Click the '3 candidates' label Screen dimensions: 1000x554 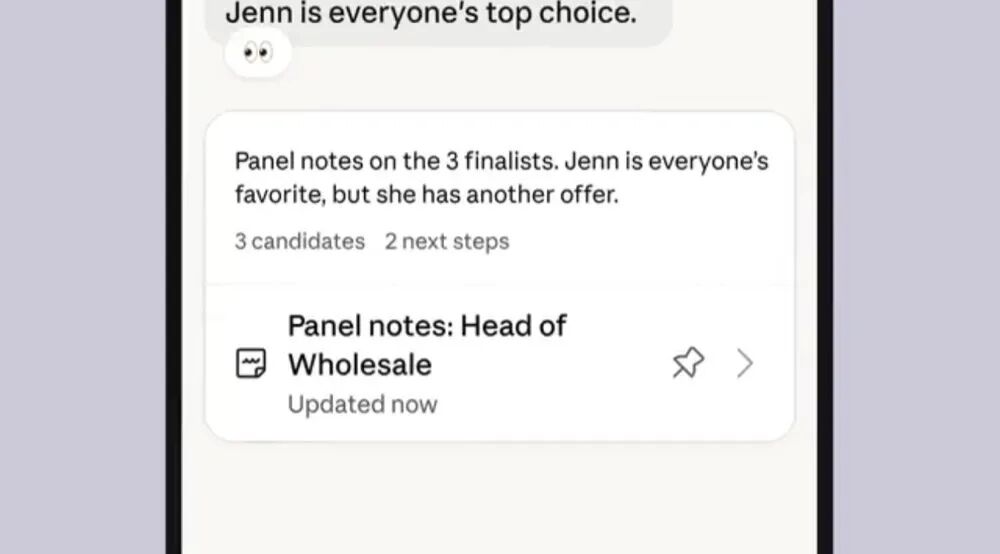(x=300, y=242)
